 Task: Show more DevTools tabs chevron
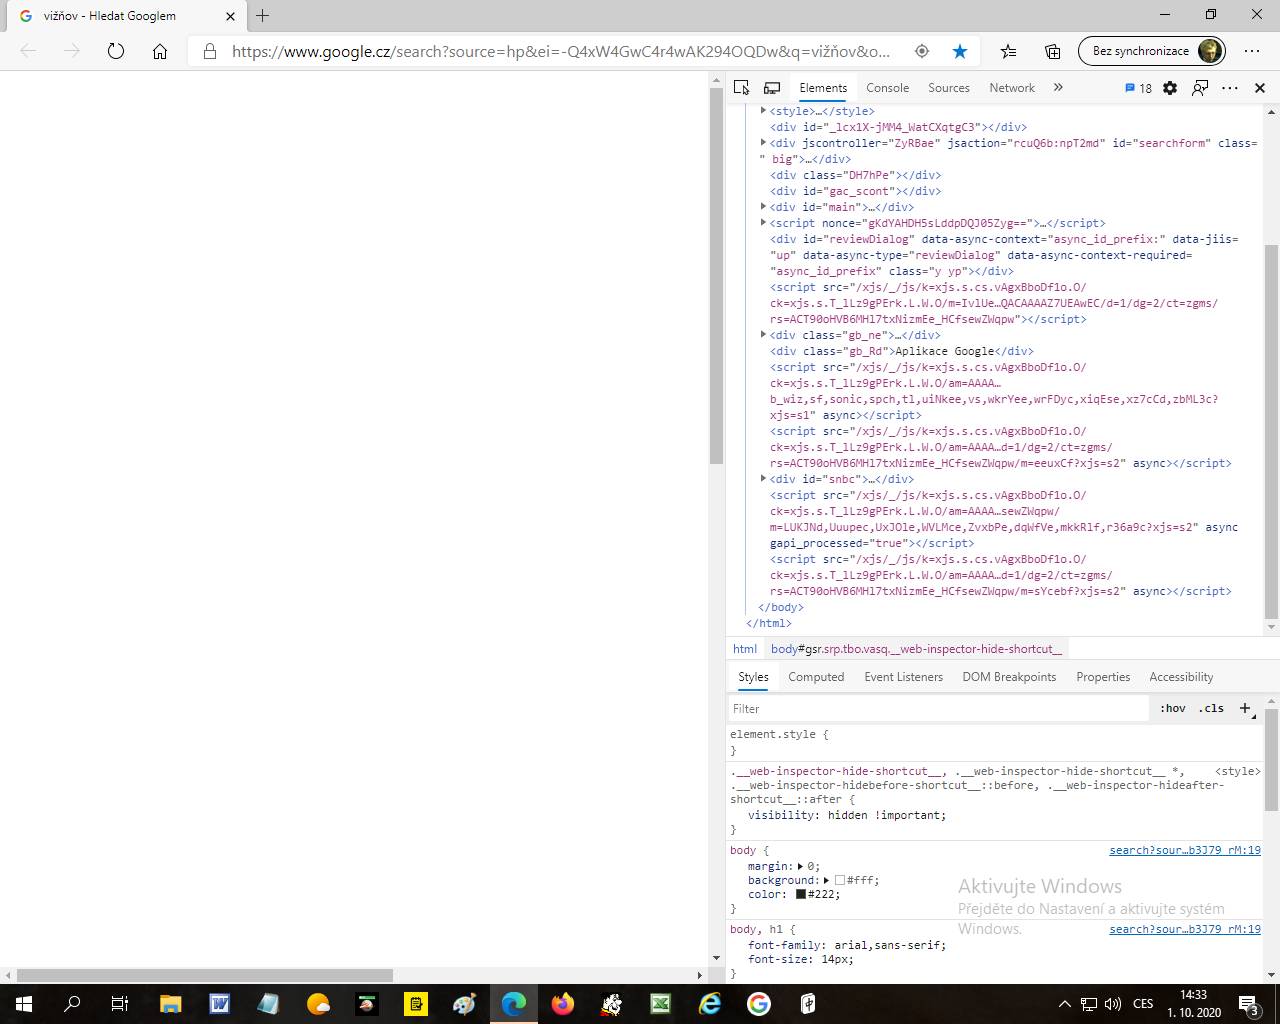tap(1058, 88)
